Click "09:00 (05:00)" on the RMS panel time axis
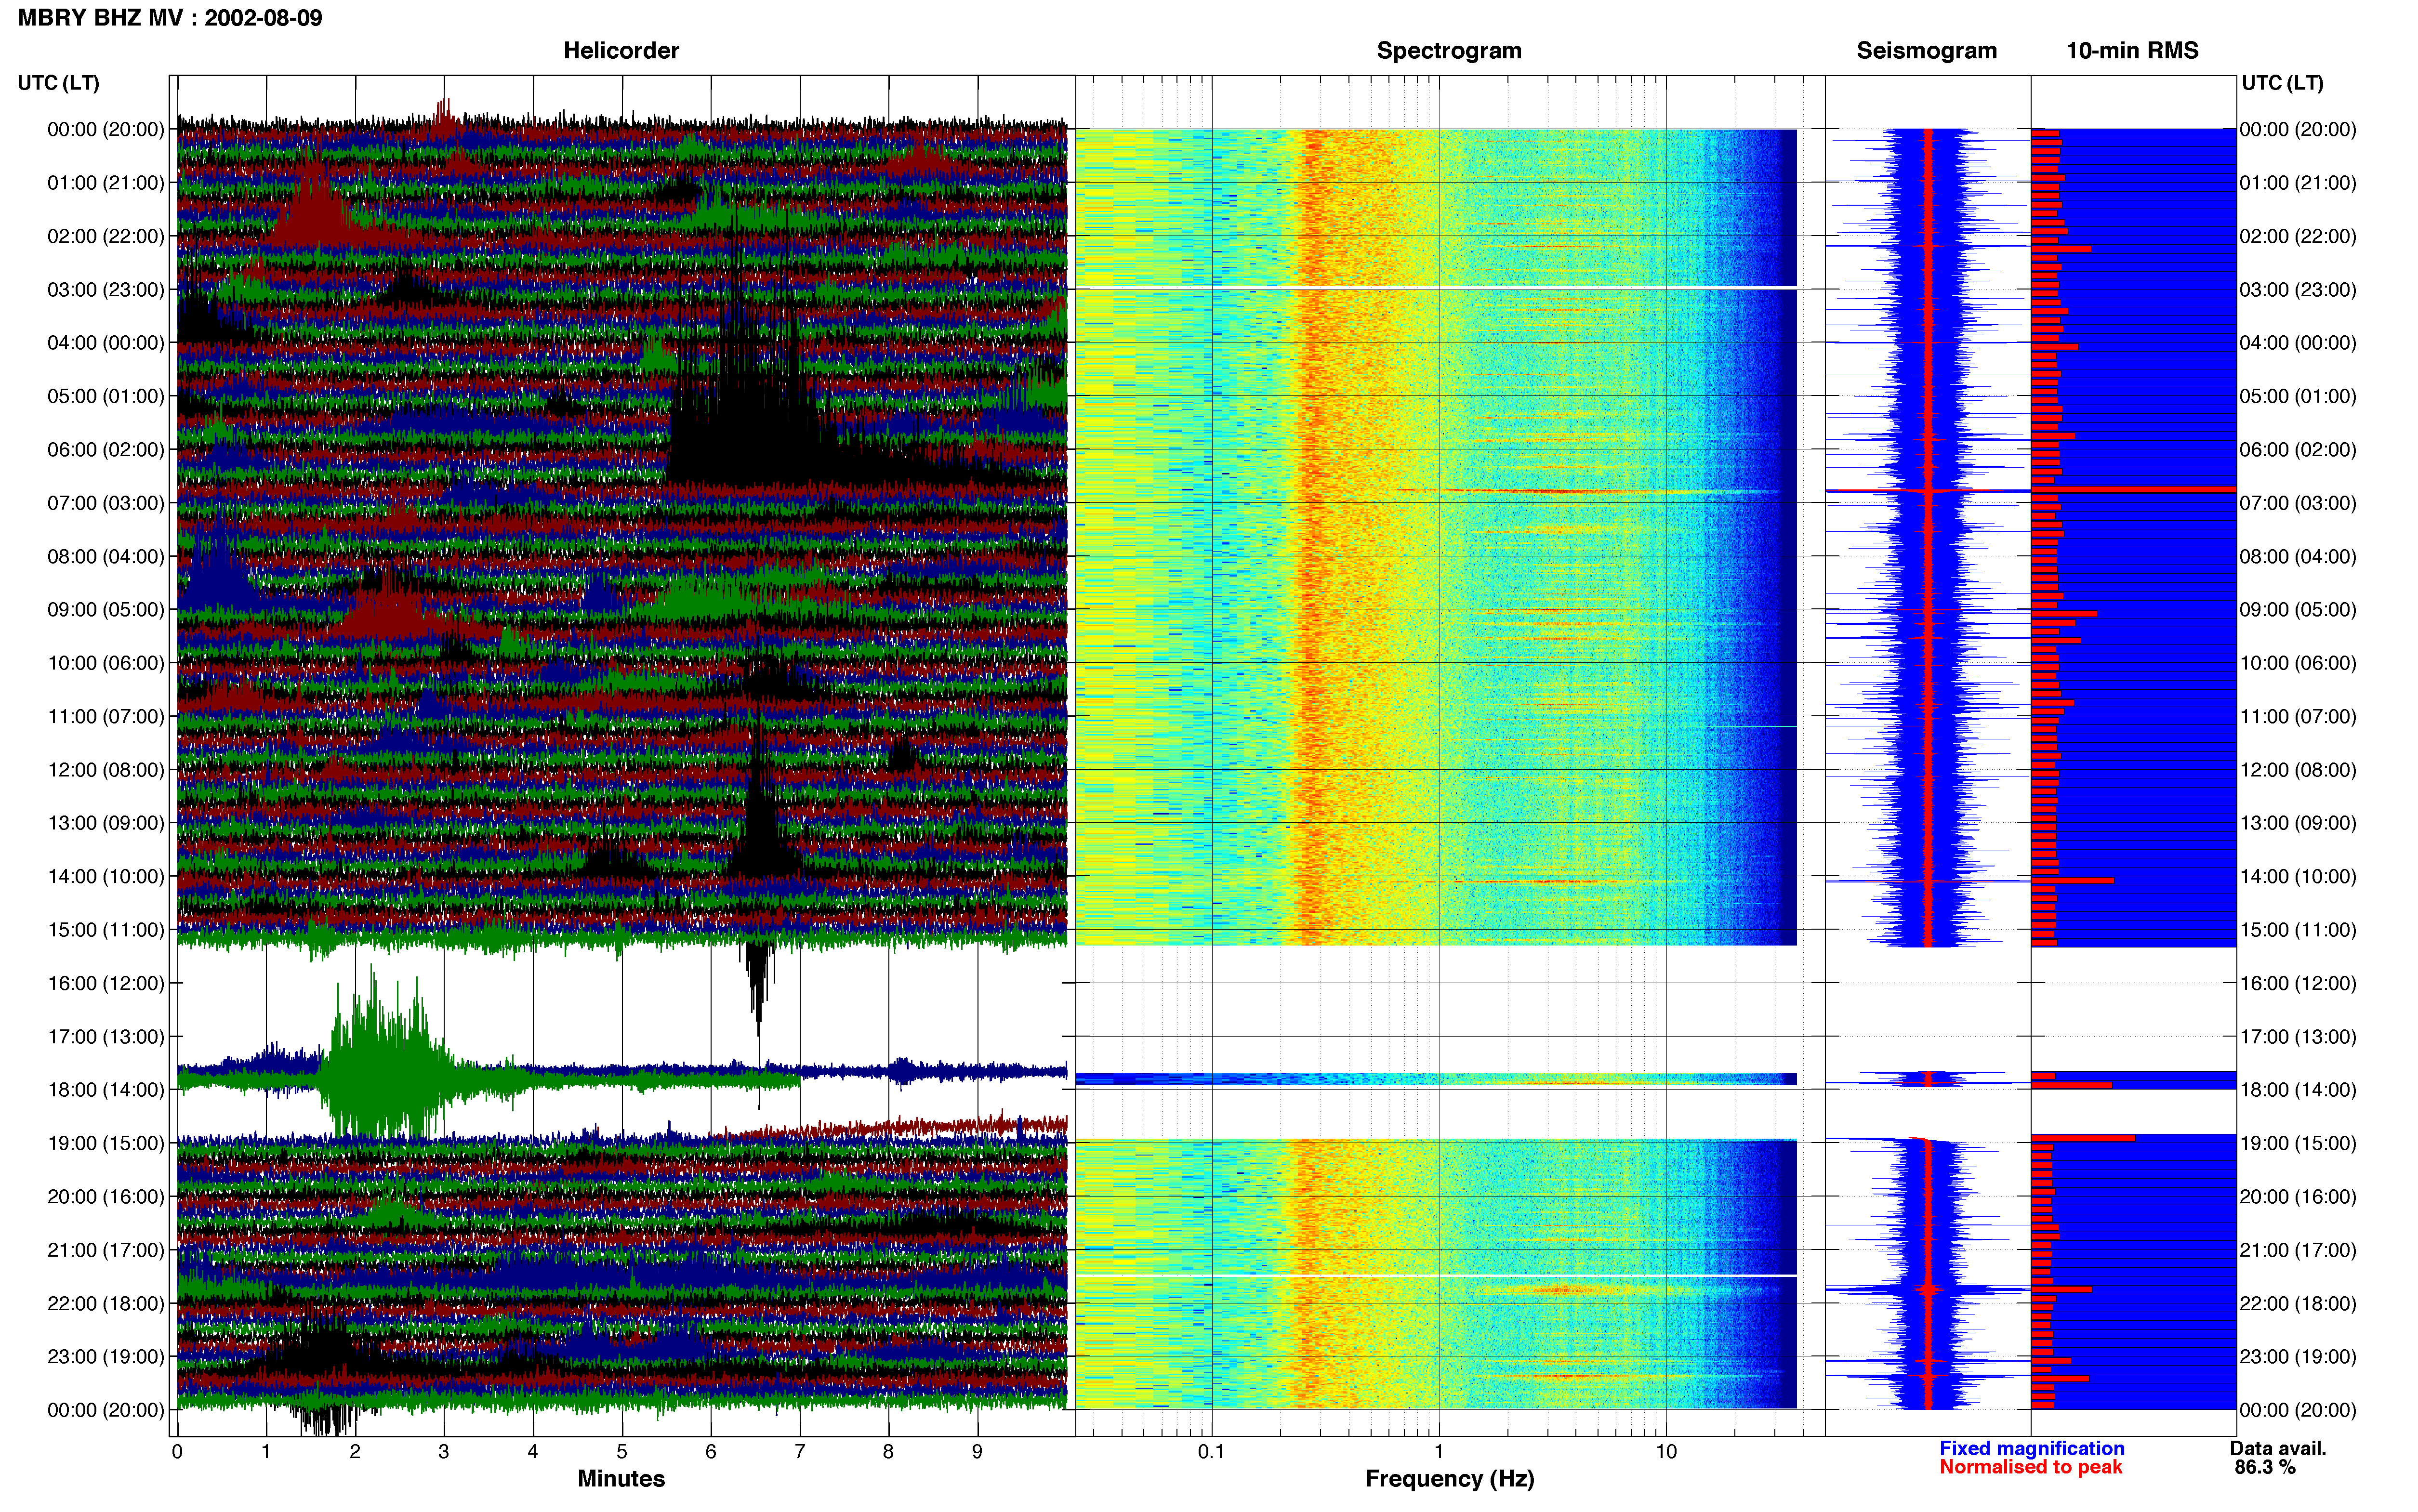 [x=2298, y=610]
